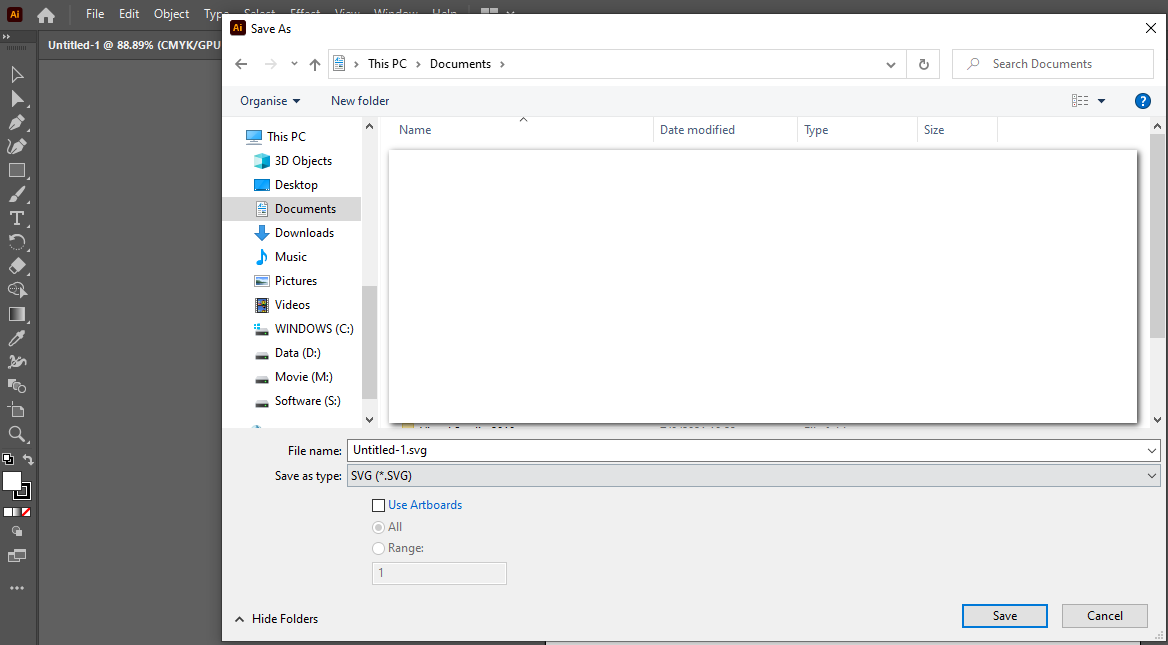
Task: Change the screen mode
Action: (x=16, y=556)
